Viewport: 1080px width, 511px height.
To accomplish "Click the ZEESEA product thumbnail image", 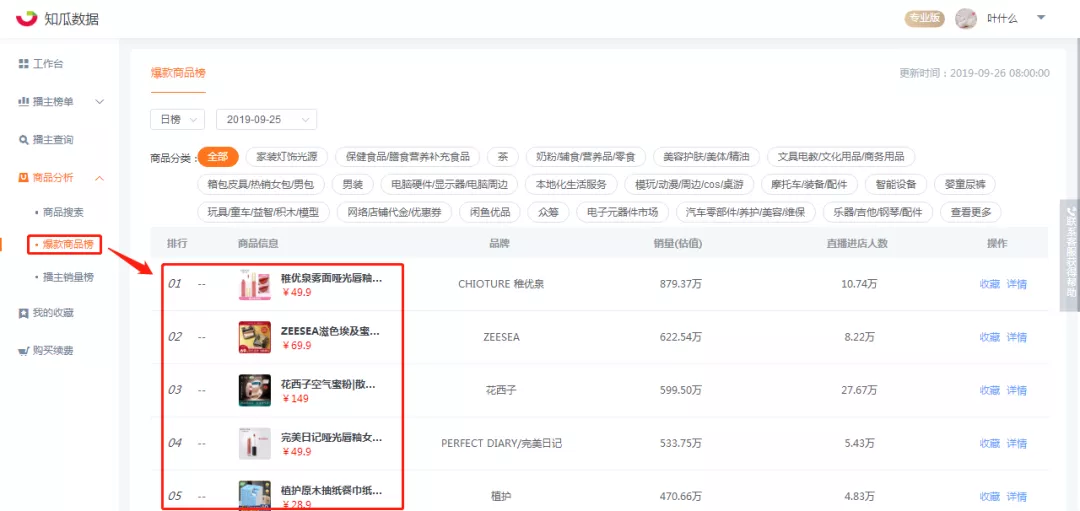I will tap(254, 337).
